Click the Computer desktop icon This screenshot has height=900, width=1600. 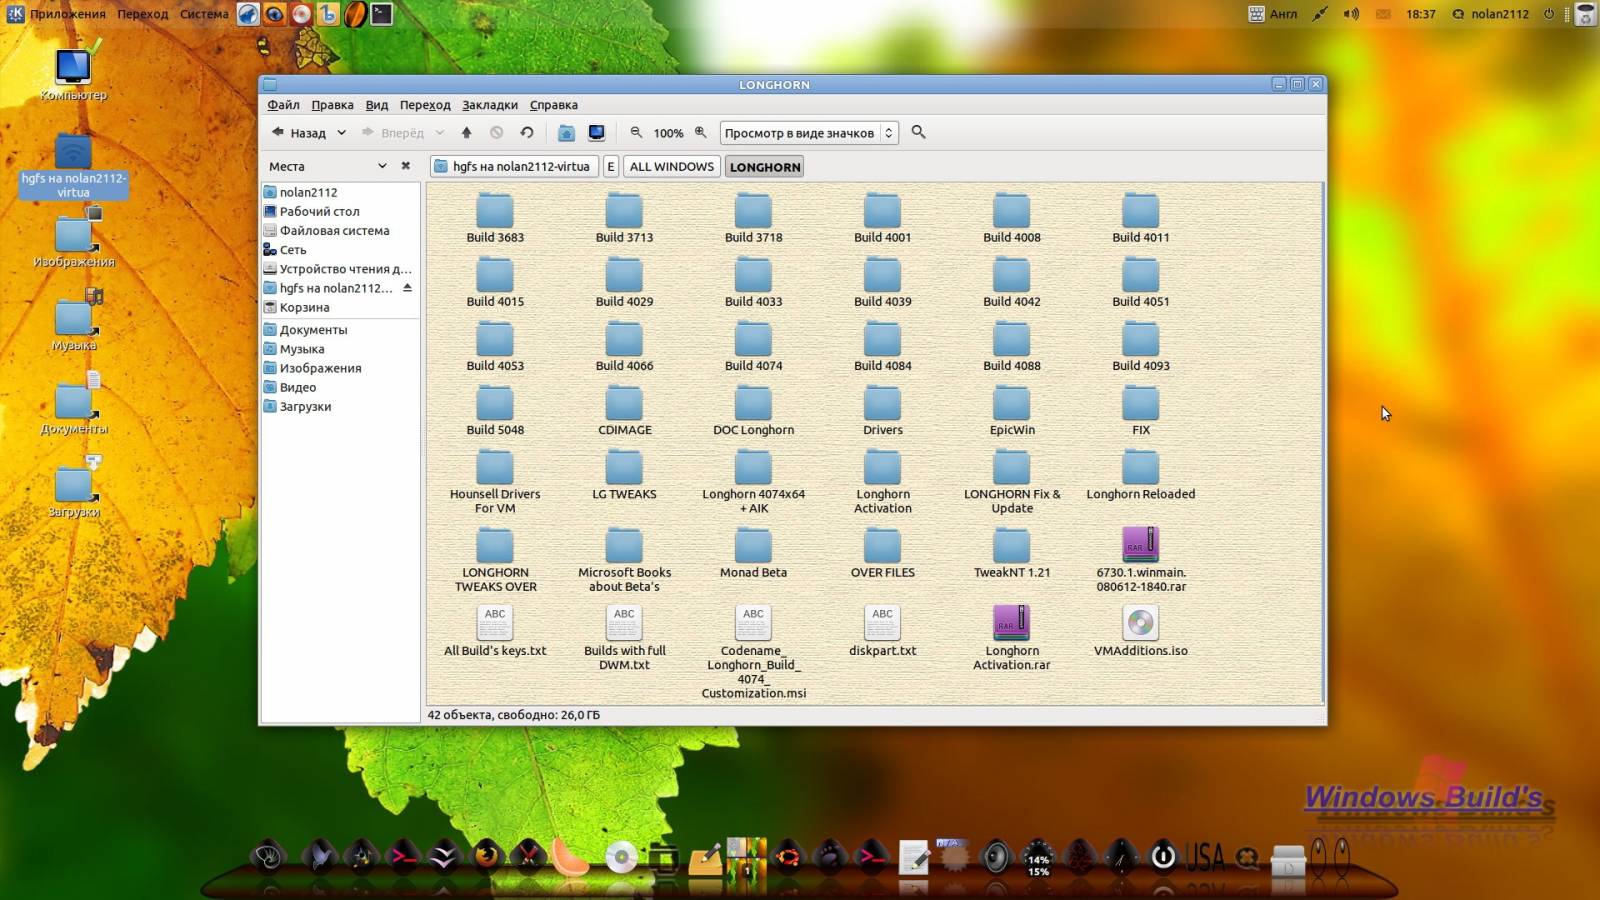(73, 74)
